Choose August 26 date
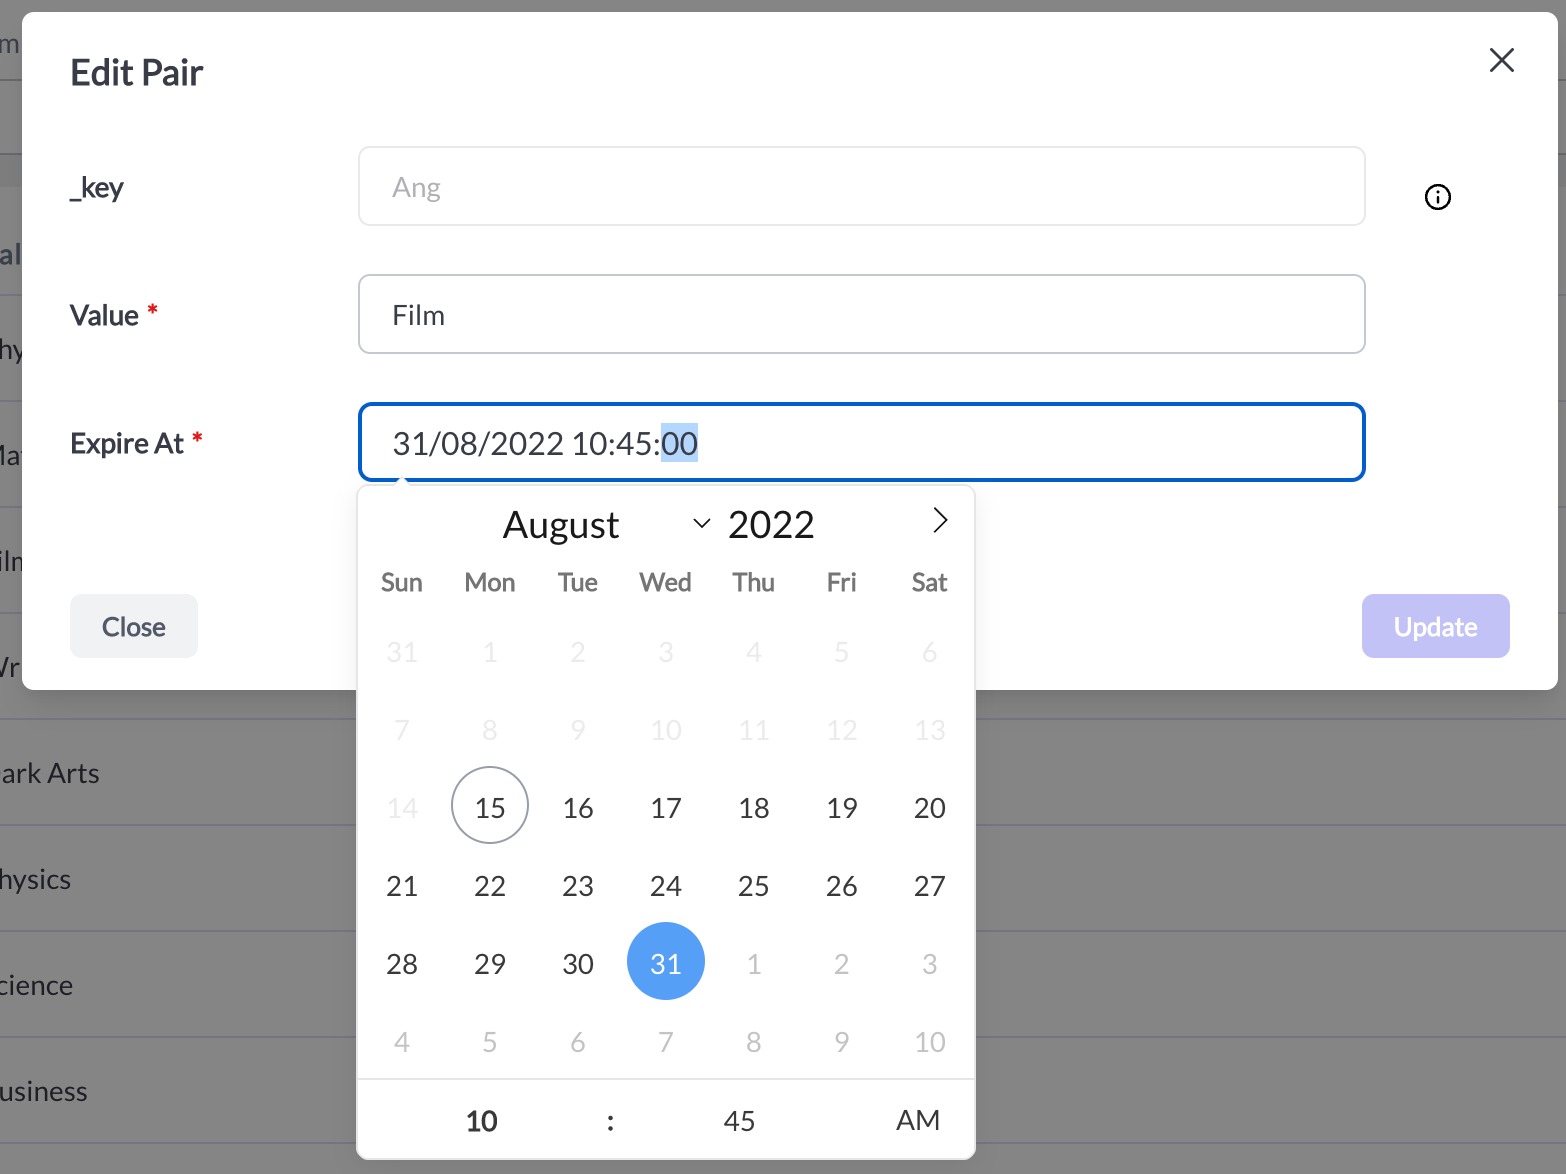The image size is (1566, 1174). (842, 884)
